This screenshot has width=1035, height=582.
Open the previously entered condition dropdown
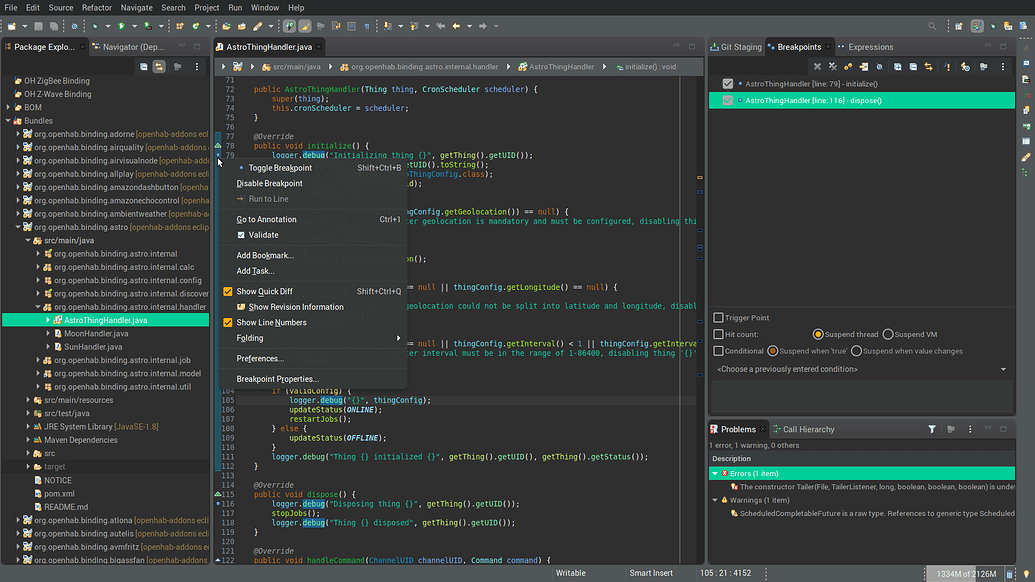click(1002, 368)
